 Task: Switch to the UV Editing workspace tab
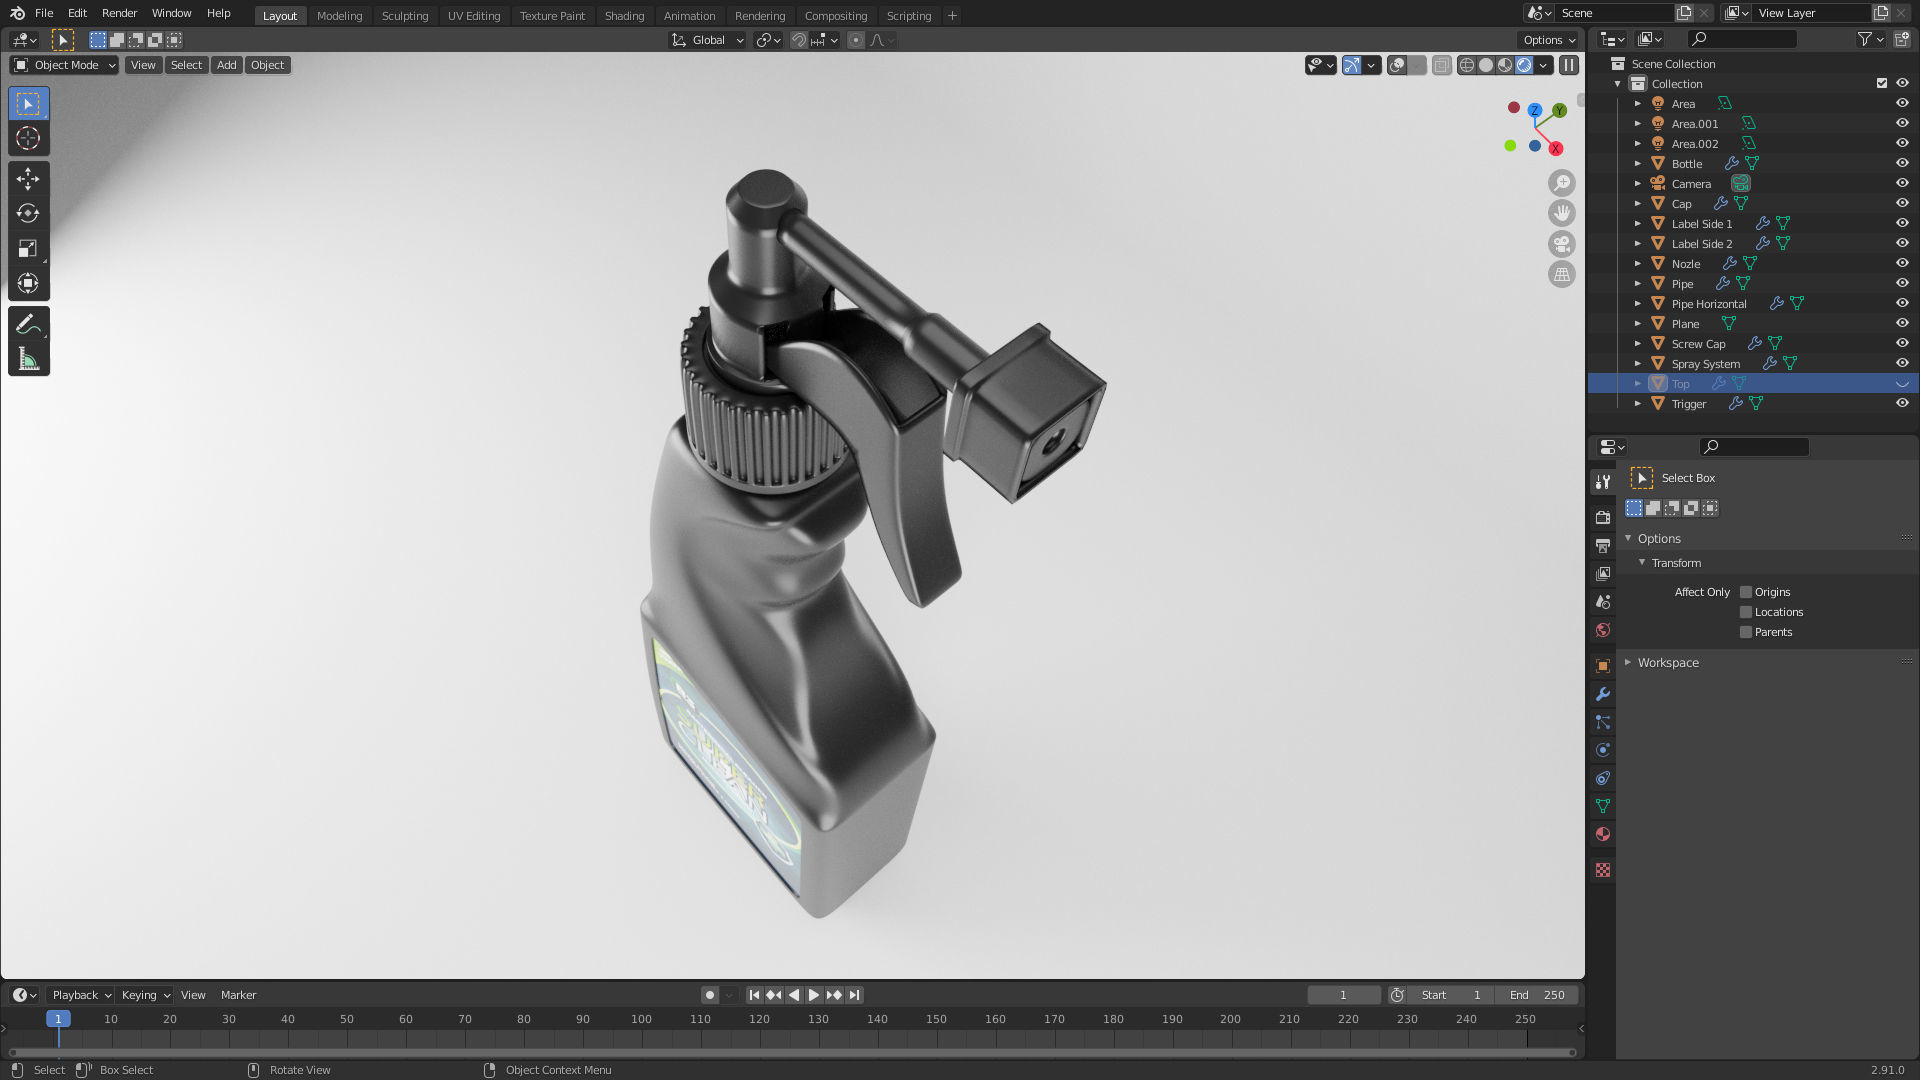474,15
